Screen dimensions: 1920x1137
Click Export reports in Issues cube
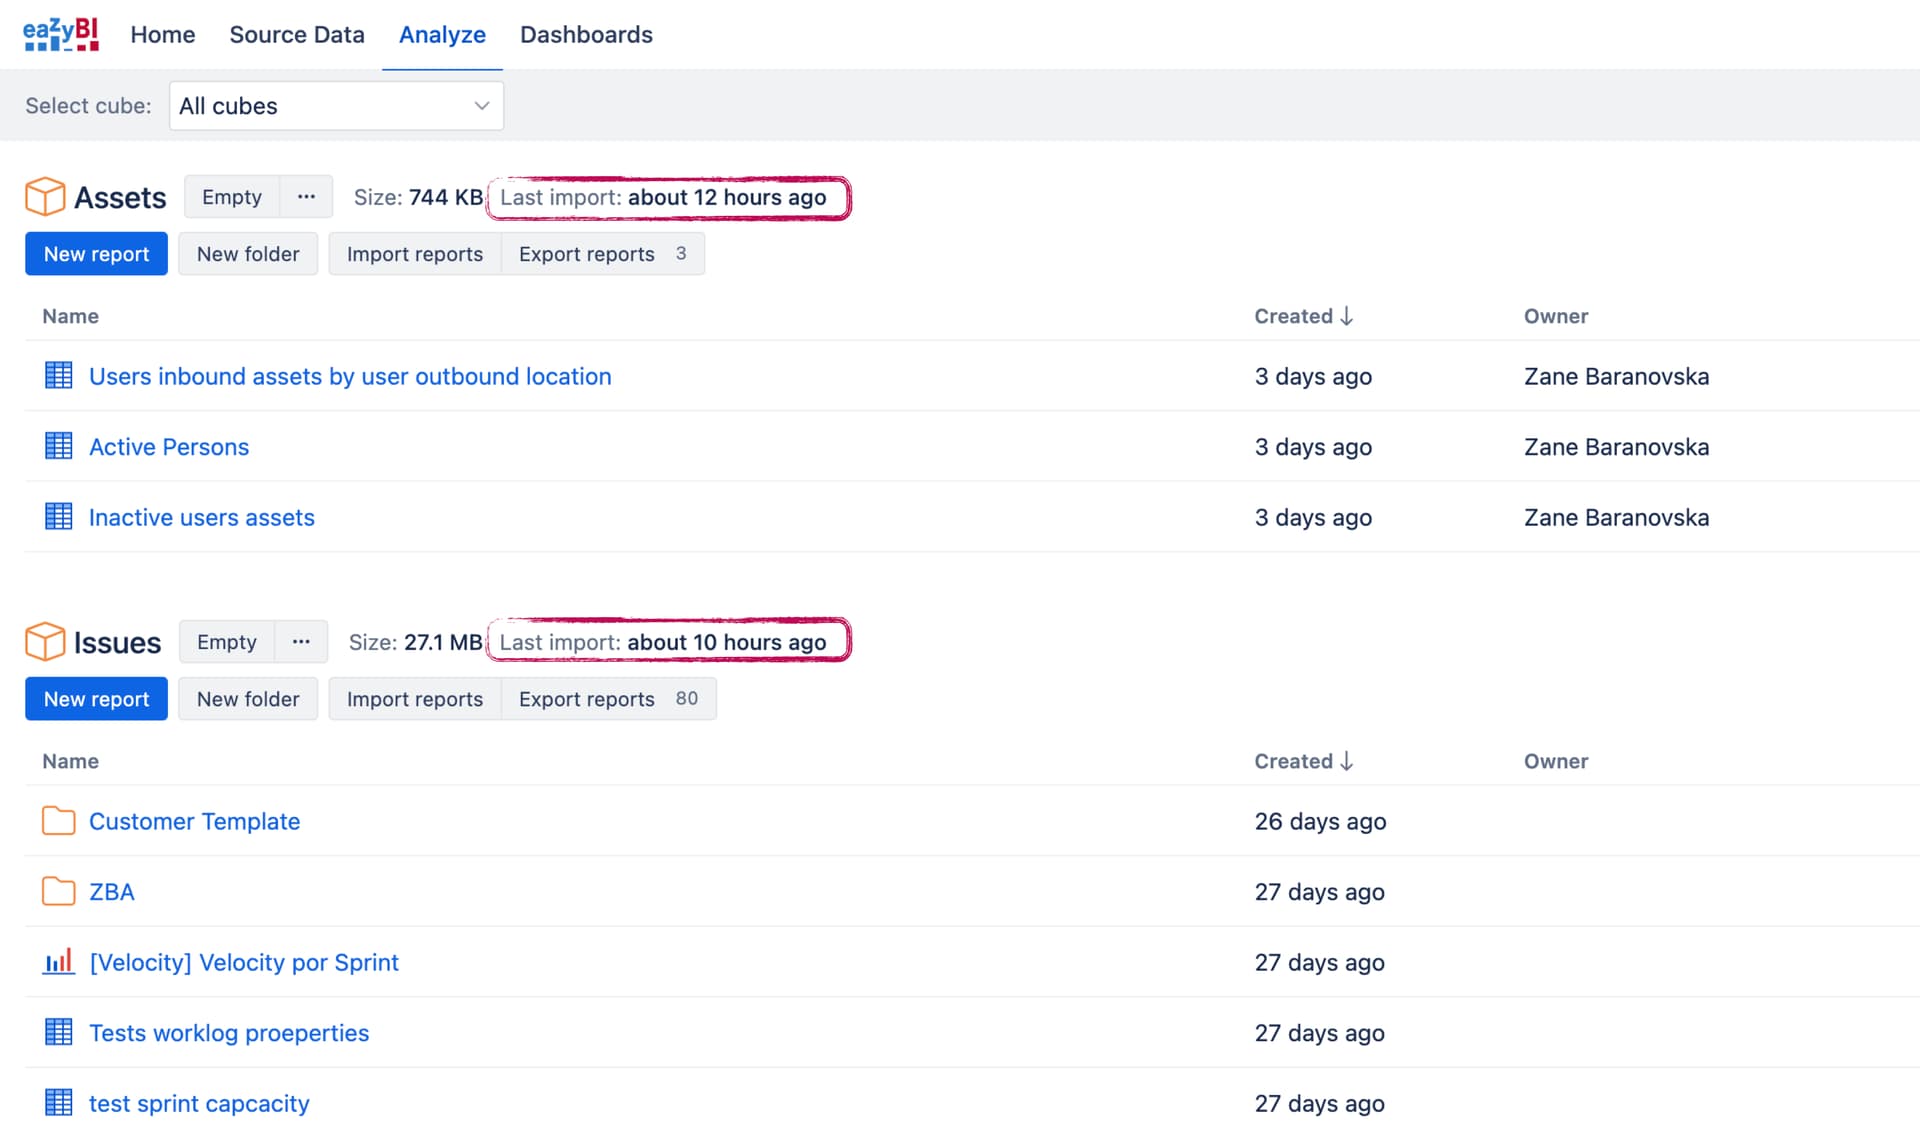608,699
